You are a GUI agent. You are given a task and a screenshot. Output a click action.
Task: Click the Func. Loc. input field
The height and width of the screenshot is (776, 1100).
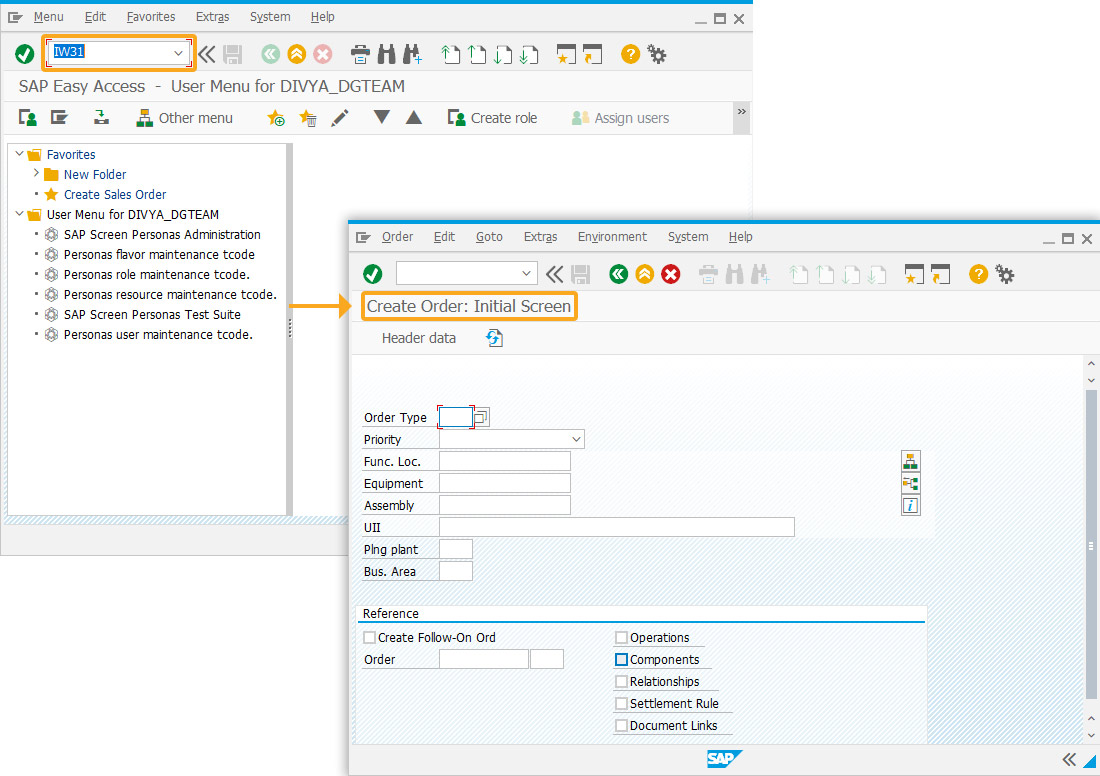[x=504, y=461]
